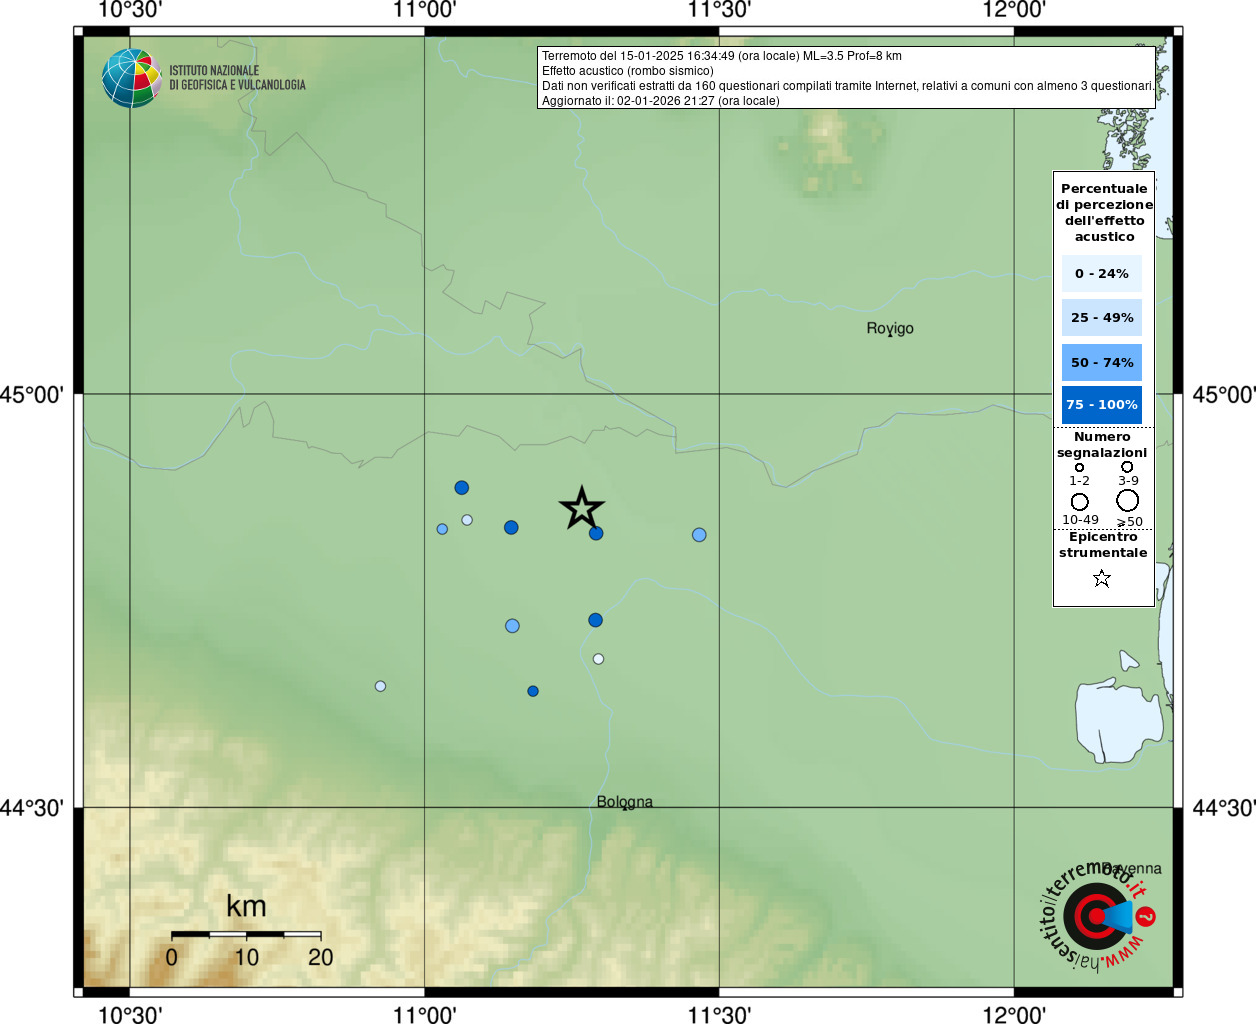Select the medium blue dot below the central dark blue dot
Screen dimensions: 1256x1024
(x=512, y=626)
